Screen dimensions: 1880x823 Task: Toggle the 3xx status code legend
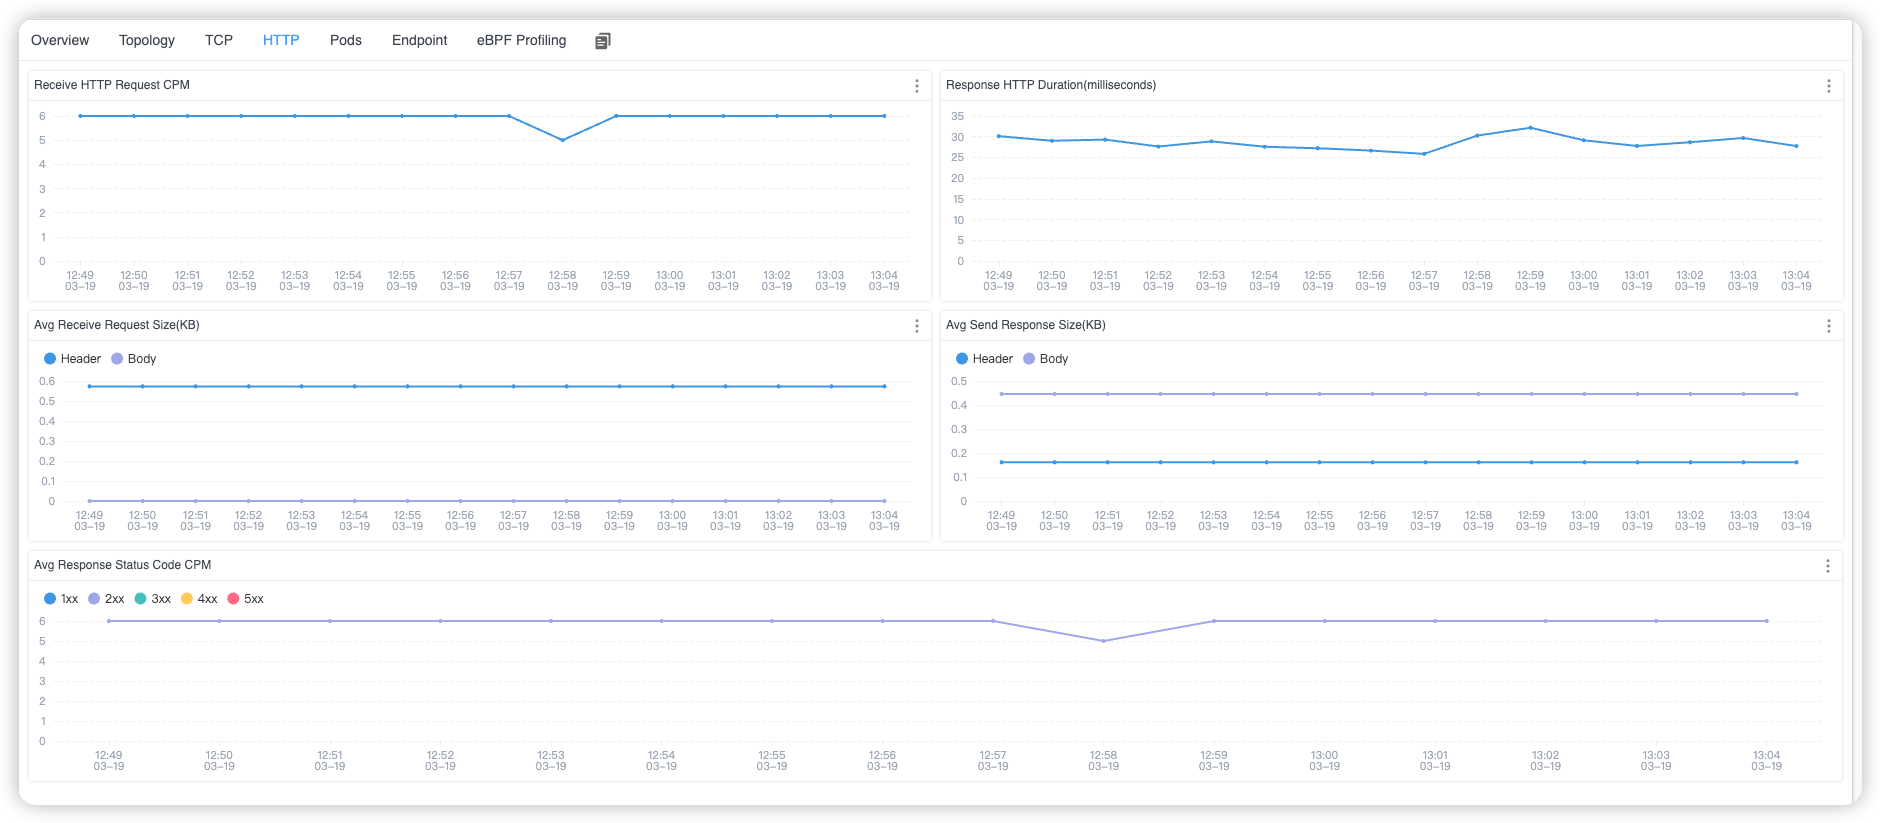tap(152, 599)
